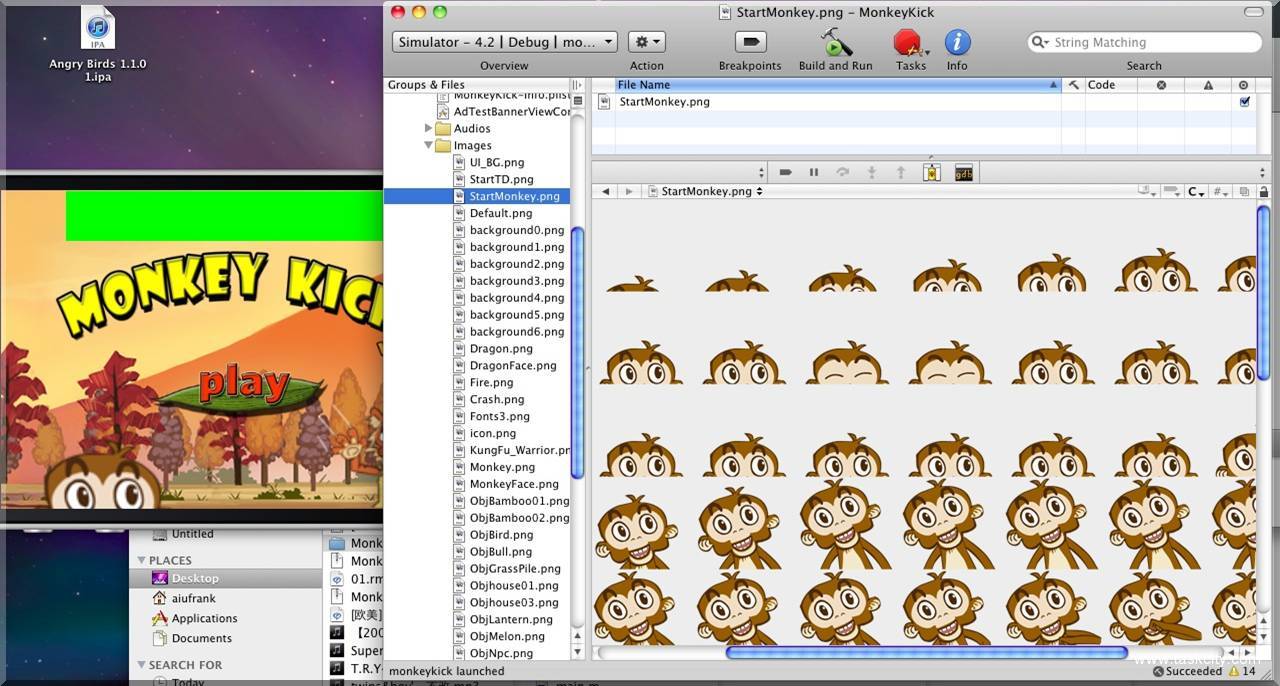Select background0.png

tap(517, 230)
